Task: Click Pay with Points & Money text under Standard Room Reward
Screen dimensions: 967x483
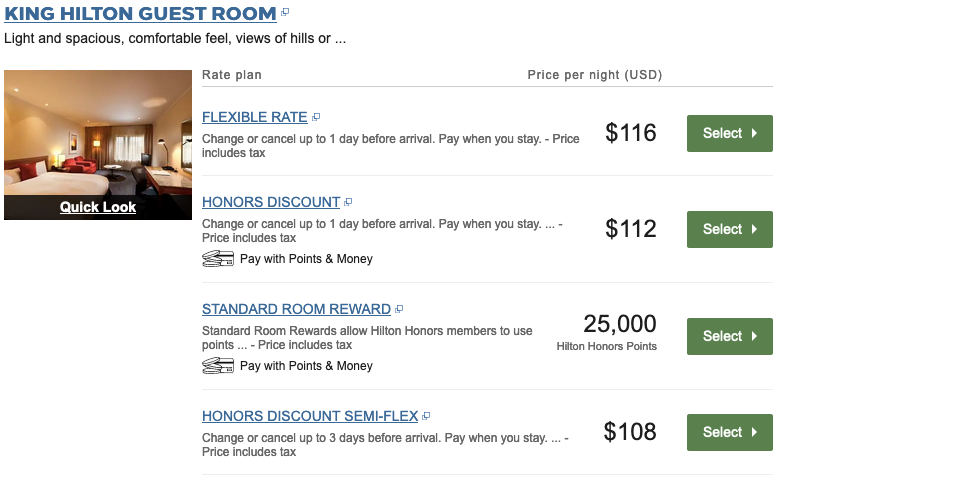Action: (x=306, y=366)
